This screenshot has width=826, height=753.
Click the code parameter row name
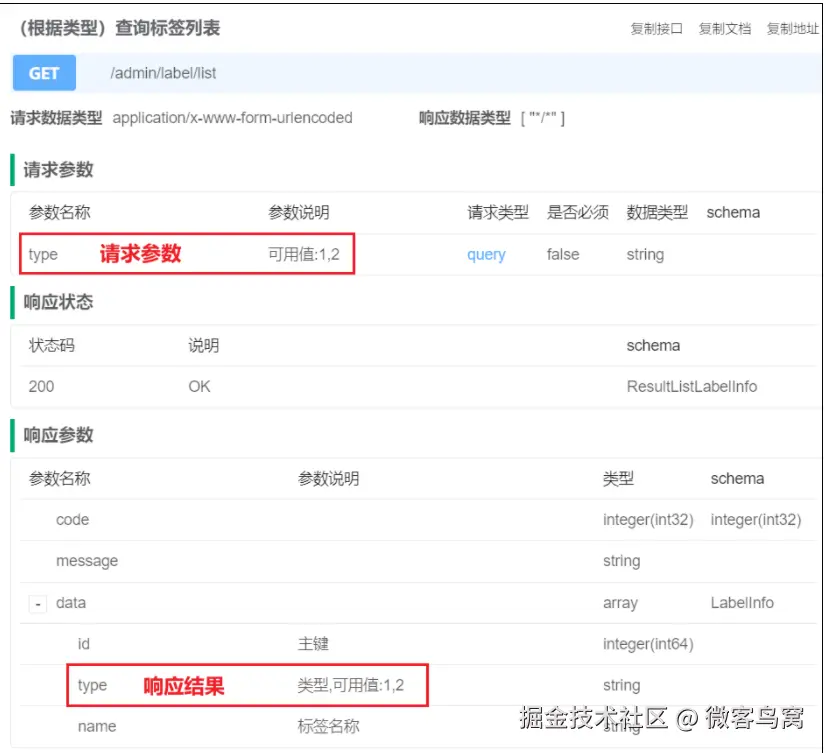73,520
